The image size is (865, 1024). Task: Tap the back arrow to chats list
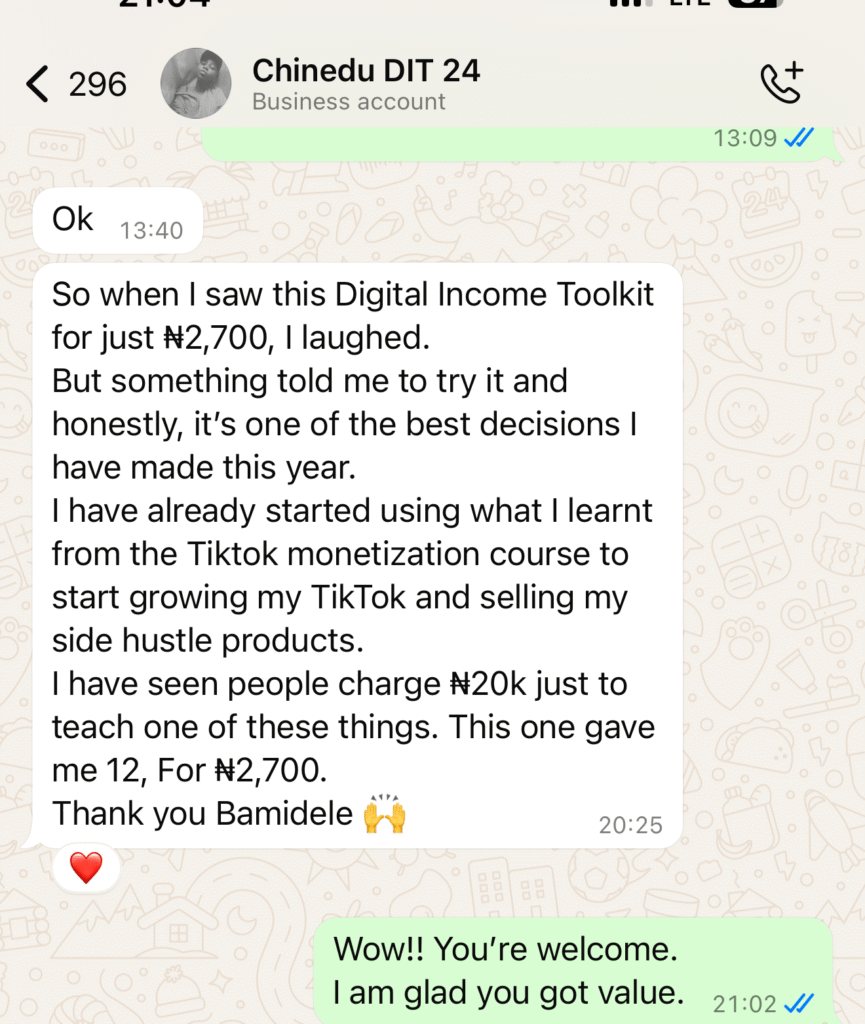(x=37, y=84)
